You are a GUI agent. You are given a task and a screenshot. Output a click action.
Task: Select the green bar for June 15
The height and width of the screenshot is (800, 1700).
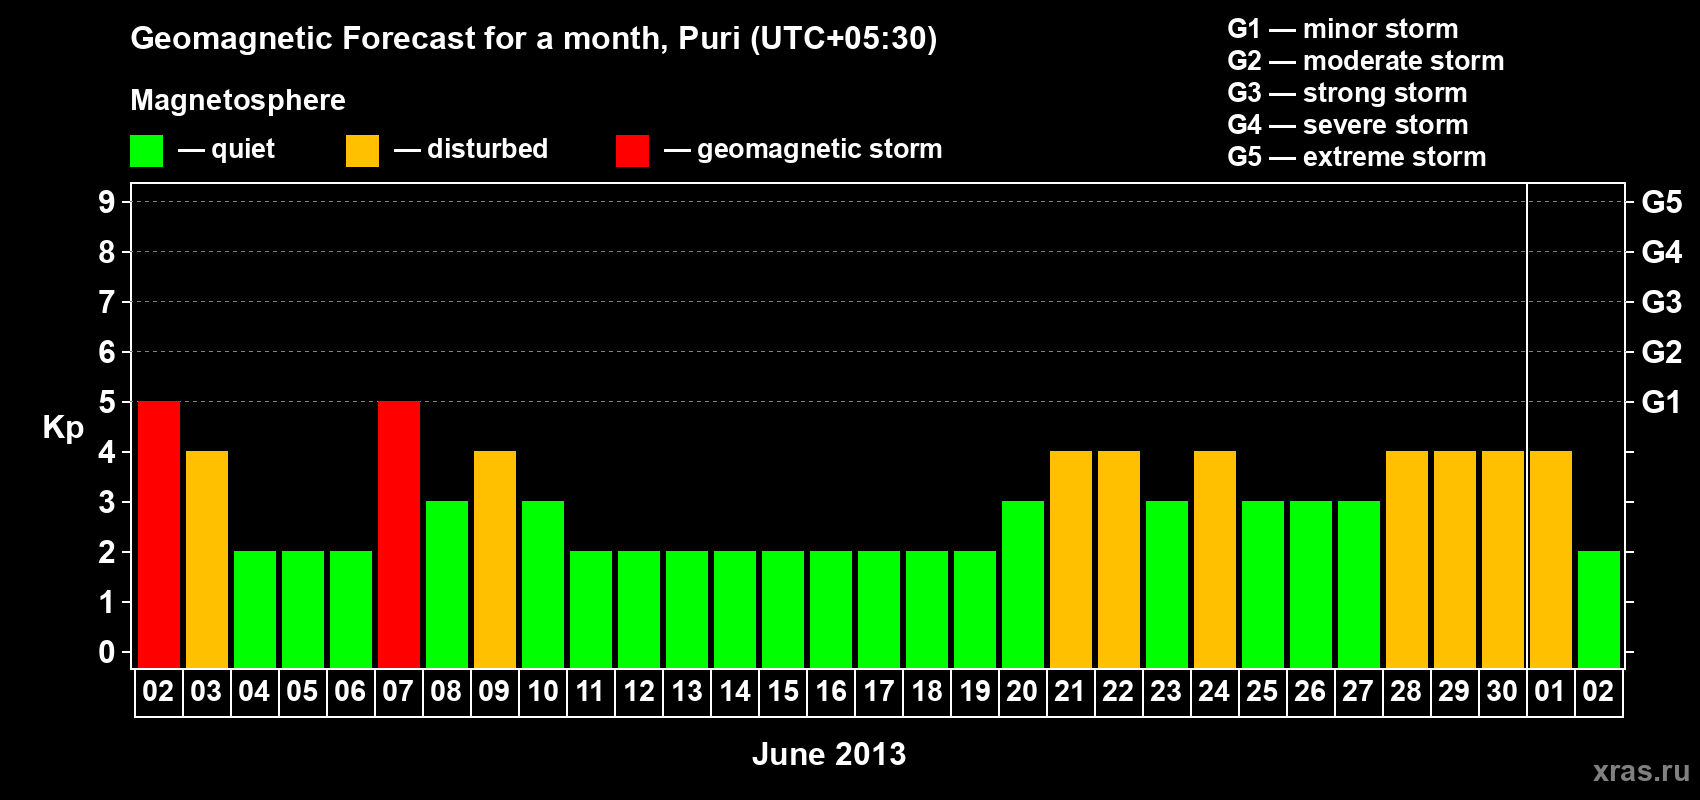783,609
